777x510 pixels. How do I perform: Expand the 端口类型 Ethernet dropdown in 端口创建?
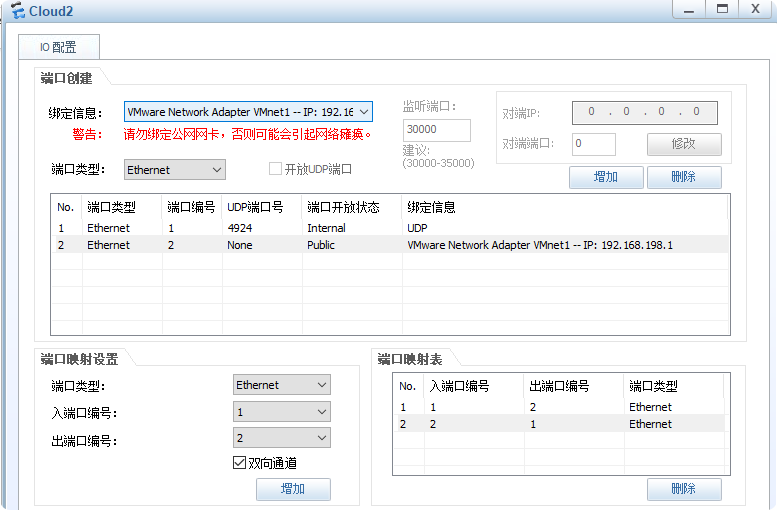pyautogui.click(x=175, y=170)
